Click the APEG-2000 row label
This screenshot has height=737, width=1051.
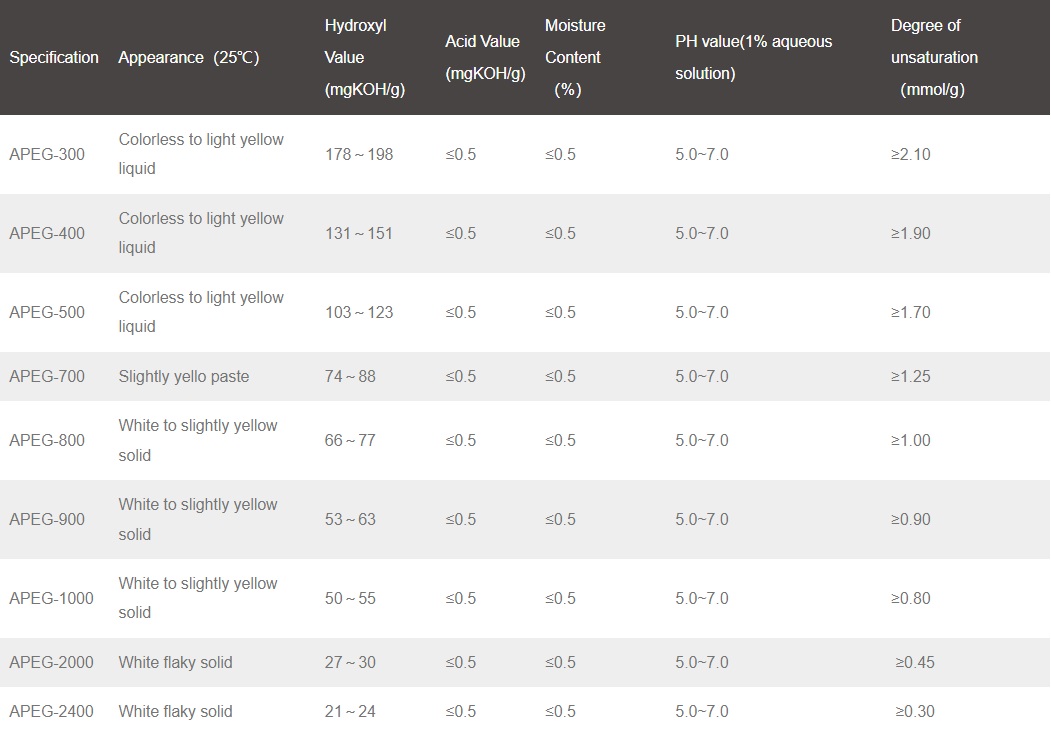[x=52, y=662]
